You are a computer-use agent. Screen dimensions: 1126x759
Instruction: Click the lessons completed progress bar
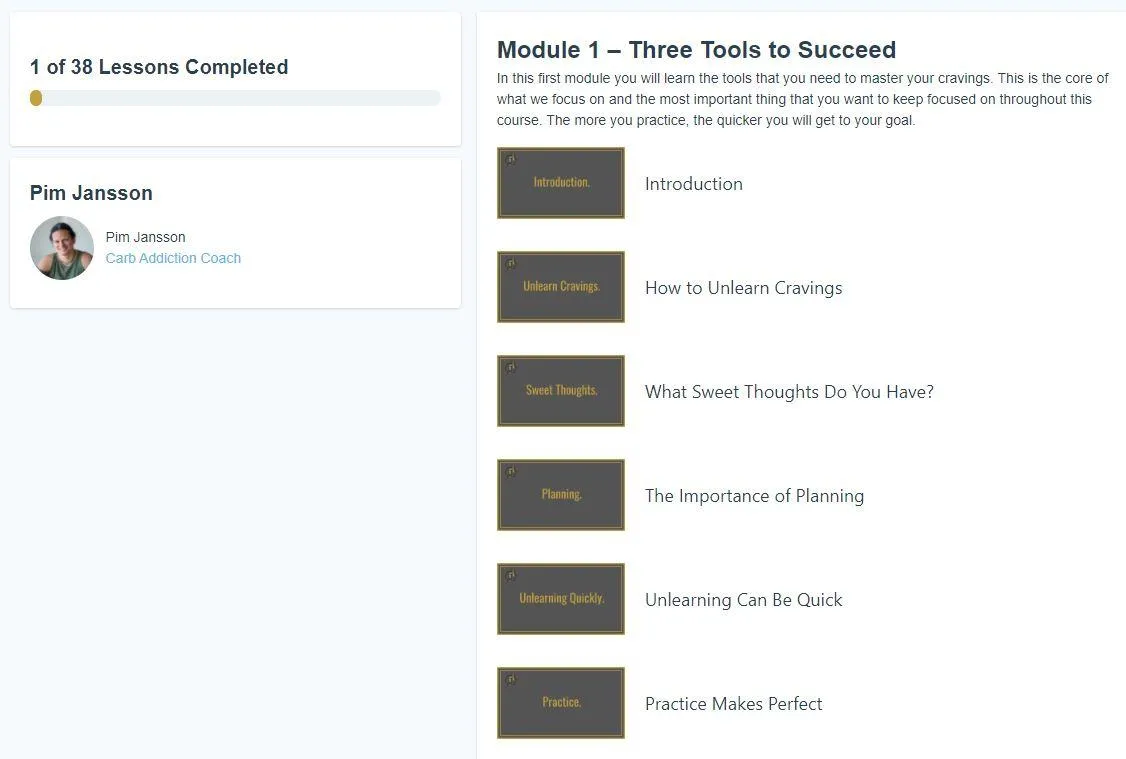235,98
